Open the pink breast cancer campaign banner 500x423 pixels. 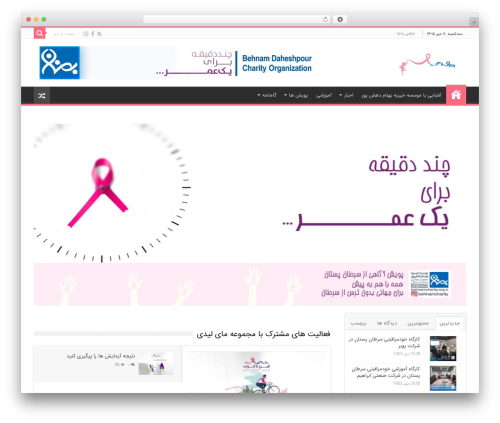(x=250, y=284)
